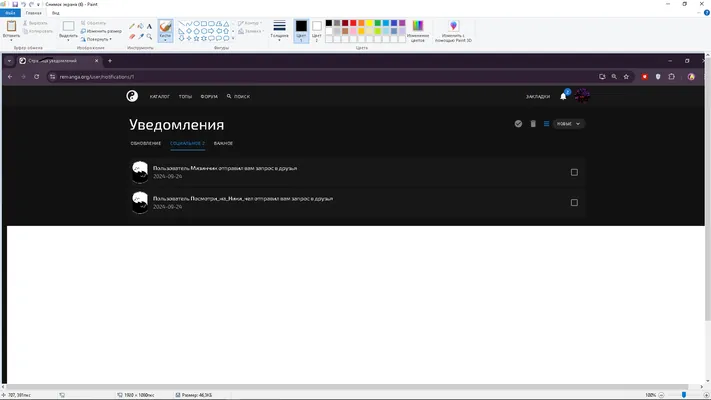Image resolution: width=711 pixels, height=400 pixels.
Task: Choose the Rectangle shape
Action: pyautogui.click(x=204, y=24)
